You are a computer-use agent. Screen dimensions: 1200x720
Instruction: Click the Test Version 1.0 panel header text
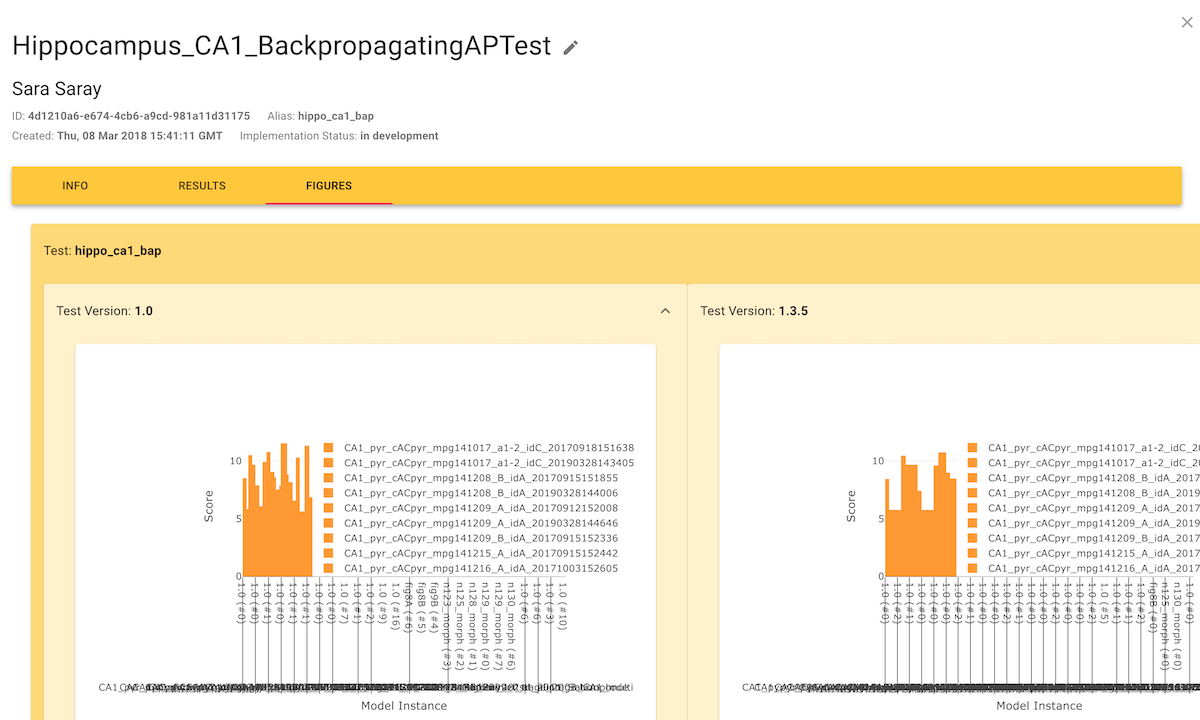click(x=105, y=311)
